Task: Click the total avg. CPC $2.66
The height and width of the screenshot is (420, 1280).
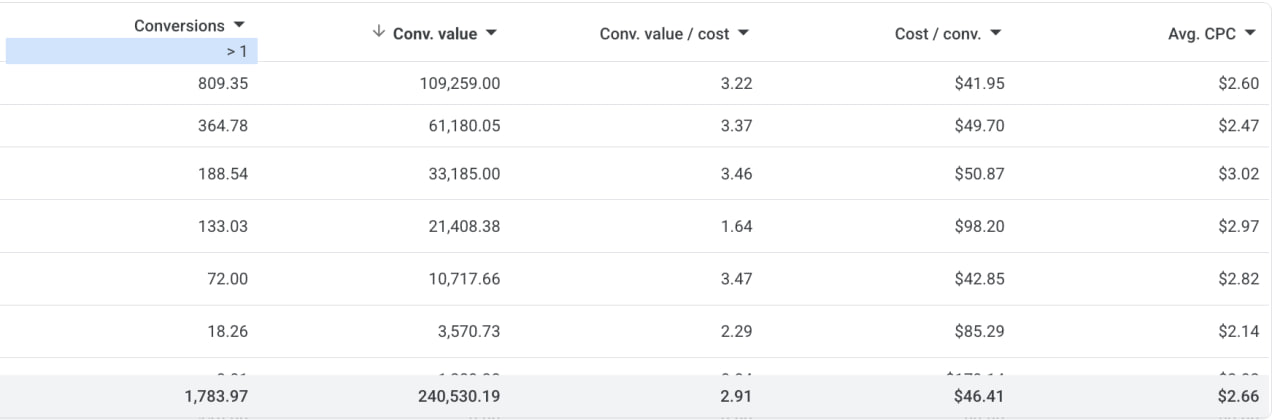Action: click(x=1238, y=396)
